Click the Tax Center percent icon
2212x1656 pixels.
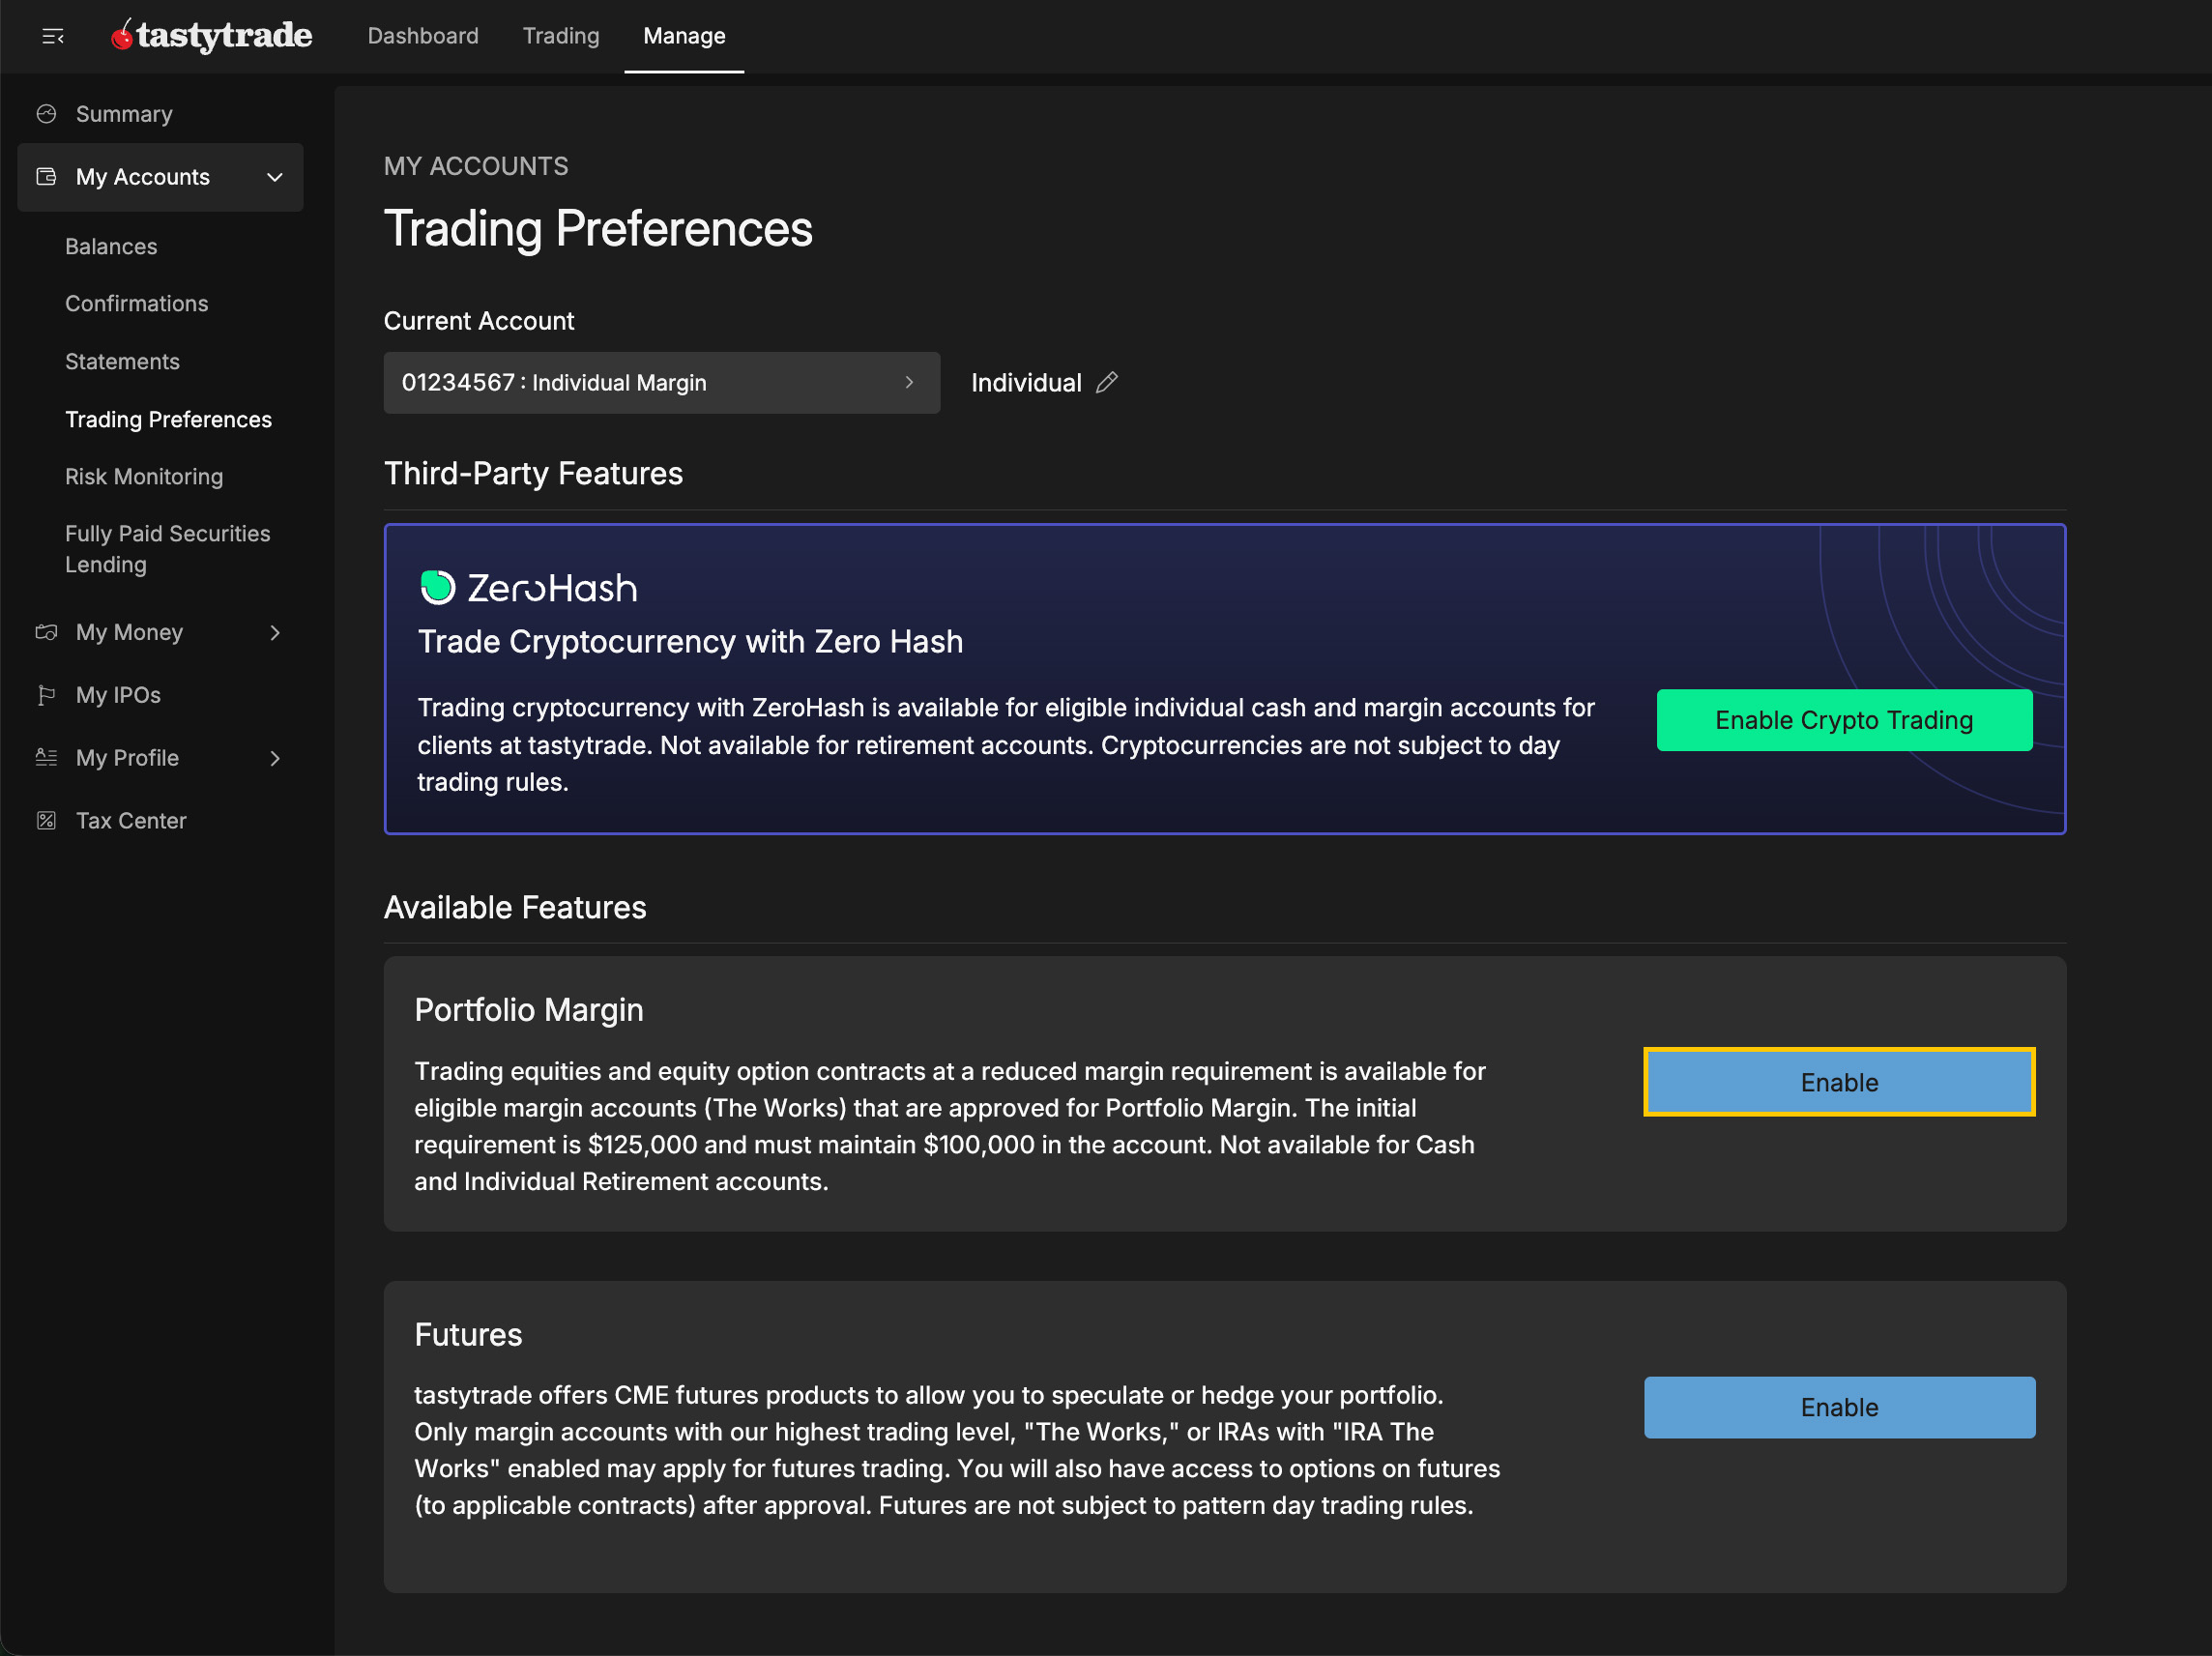point(46,821)
